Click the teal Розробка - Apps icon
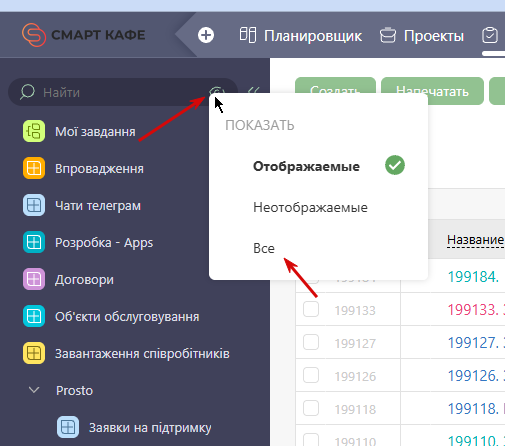505x446 pixels. click(34, 242)
